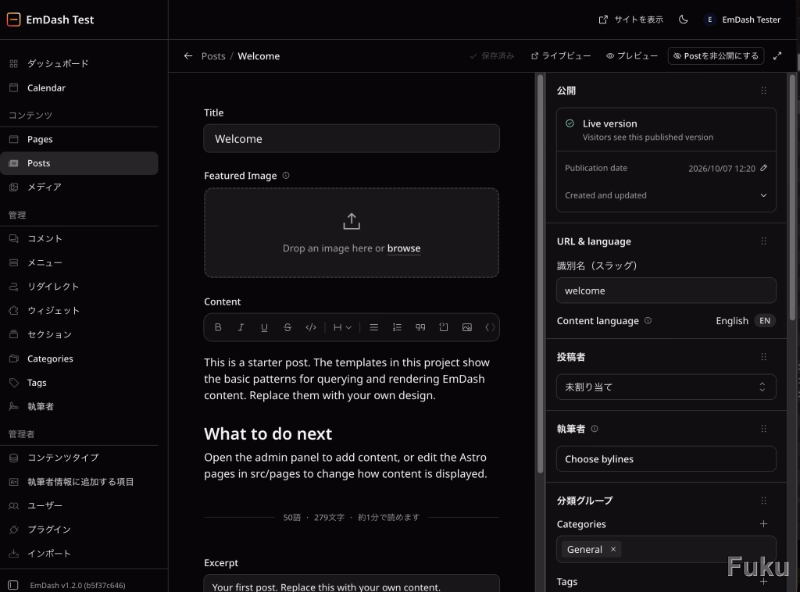The width and height of the screenshot is (800, 592).
Task: Click the slug field containing welcome
Action: tap(666, 290)
